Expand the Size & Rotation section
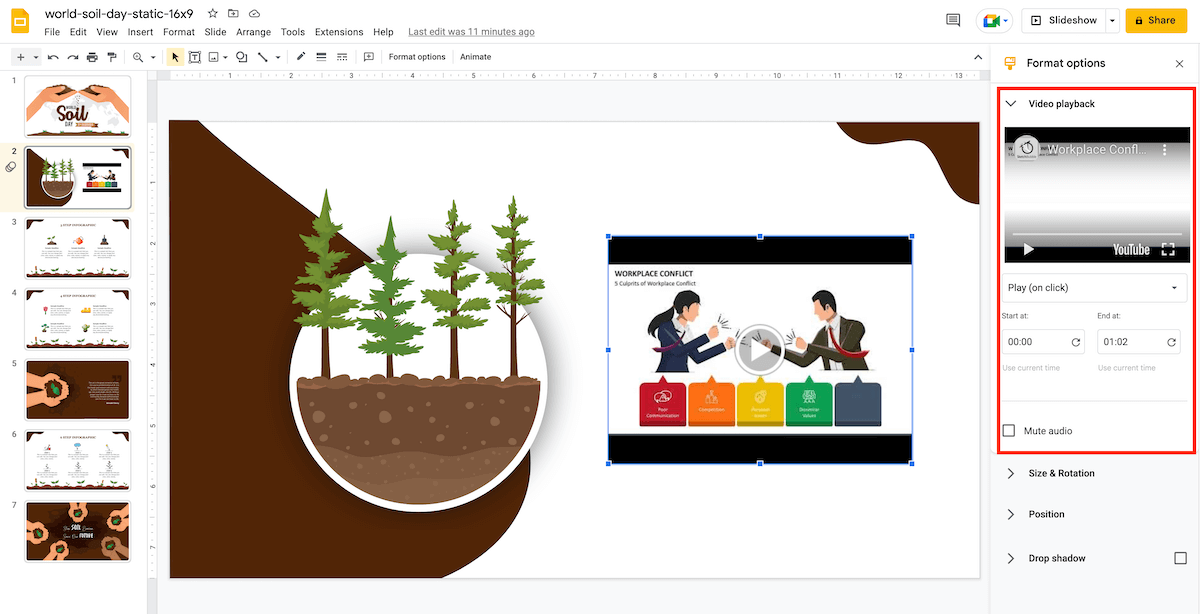This screenshot has height=614, width=1200. [1012, 473]
